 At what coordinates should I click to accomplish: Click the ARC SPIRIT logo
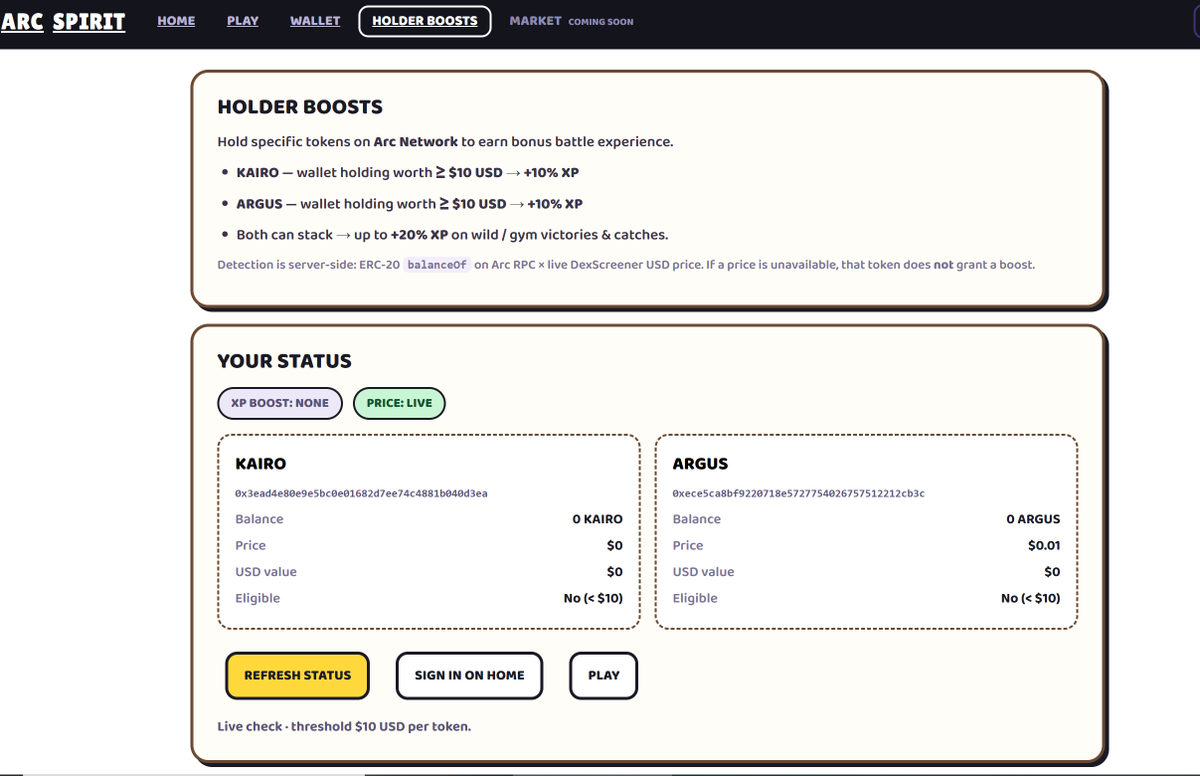(63, 20)
